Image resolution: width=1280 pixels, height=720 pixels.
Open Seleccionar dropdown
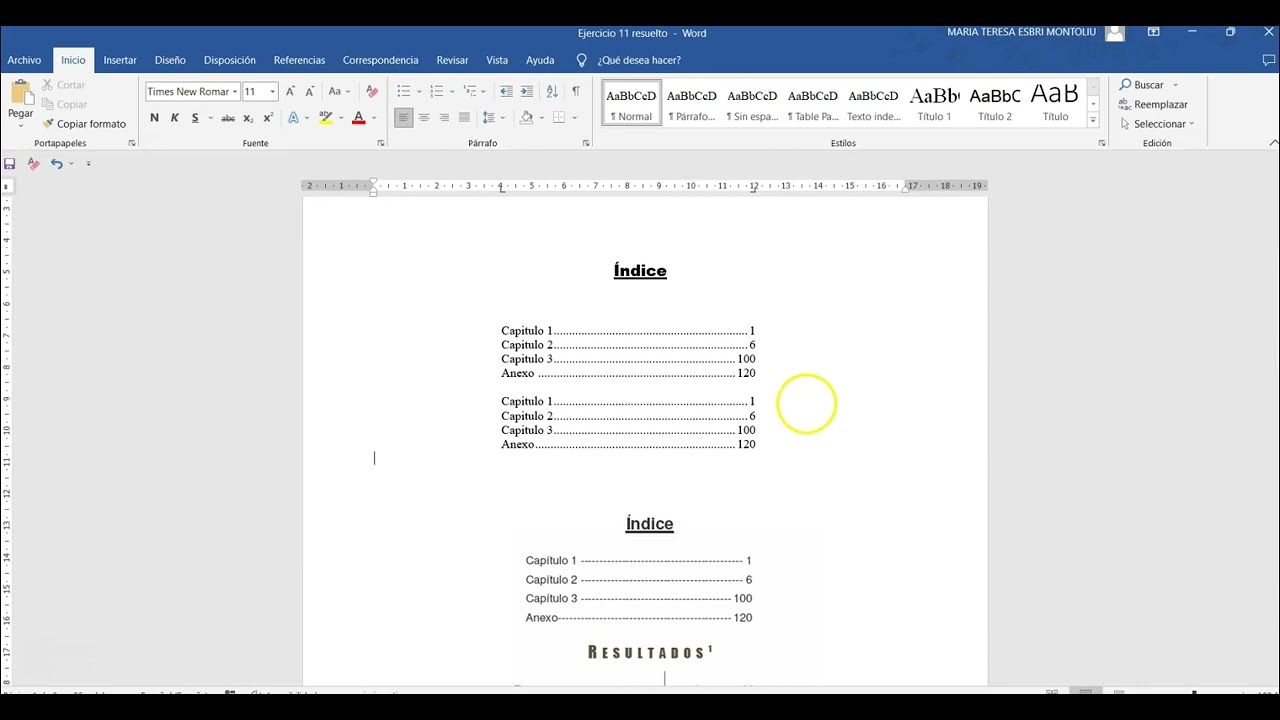(x=1157, y=124)
